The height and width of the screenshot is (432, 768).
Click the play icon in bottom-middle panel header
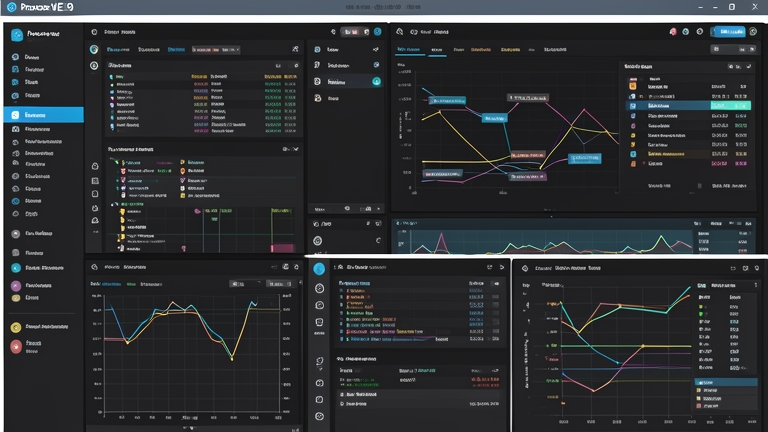pyautogui.click(x=502, y=267)
